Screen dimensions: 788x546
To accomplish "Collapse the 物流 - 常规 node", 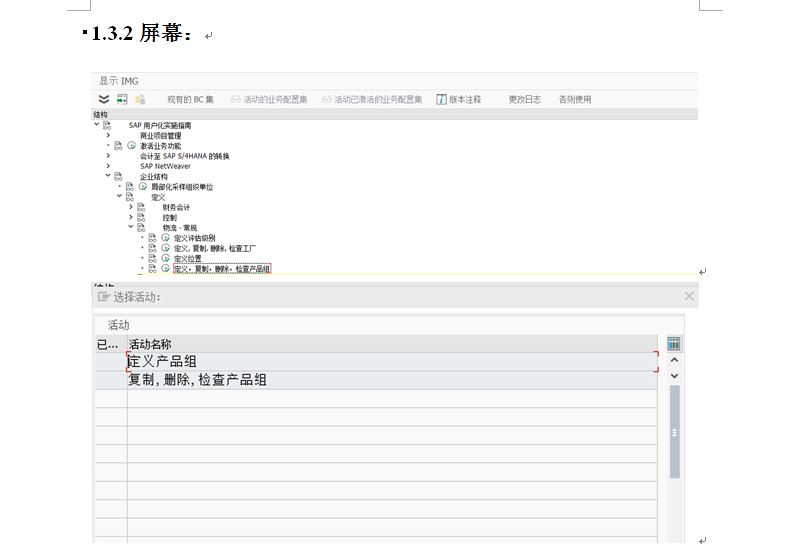I will pos(131,227).
